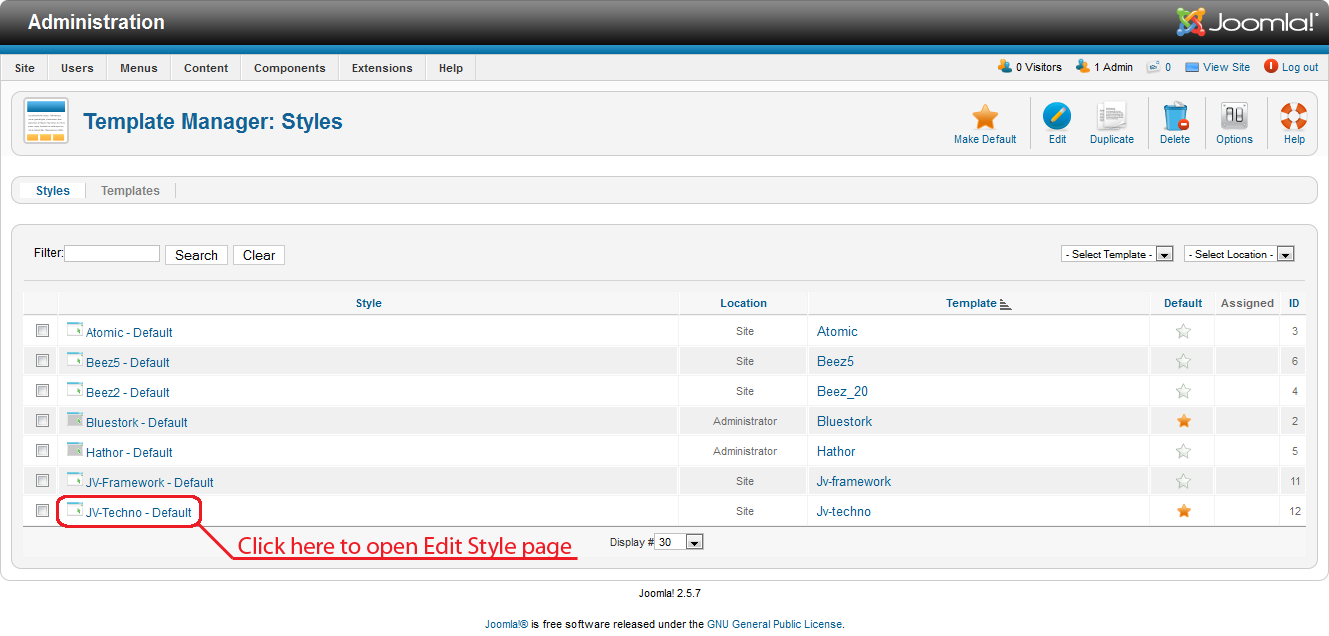1329x636 pixels.
Task: Click preview icon beside Hathor - Default
Action: pos(75,449)
